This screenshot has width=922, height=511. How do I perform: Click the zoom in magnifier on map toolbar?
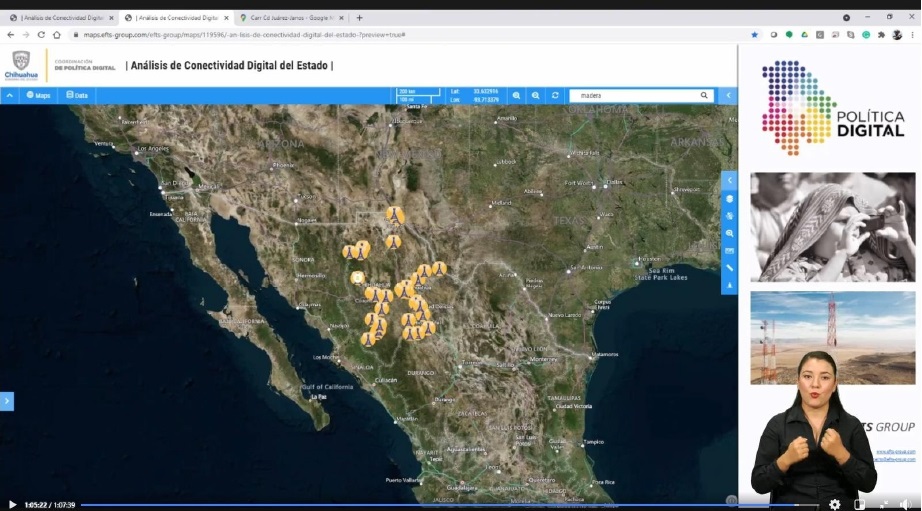tap(517, 96)
